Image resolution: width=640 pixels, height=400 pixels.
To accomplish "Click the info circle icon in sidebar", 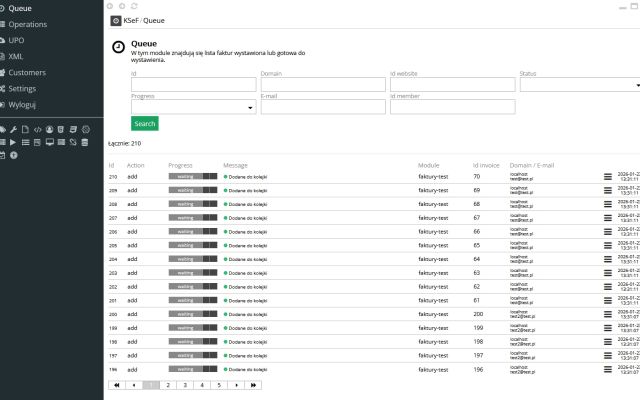I will click(x=14, y=155).
